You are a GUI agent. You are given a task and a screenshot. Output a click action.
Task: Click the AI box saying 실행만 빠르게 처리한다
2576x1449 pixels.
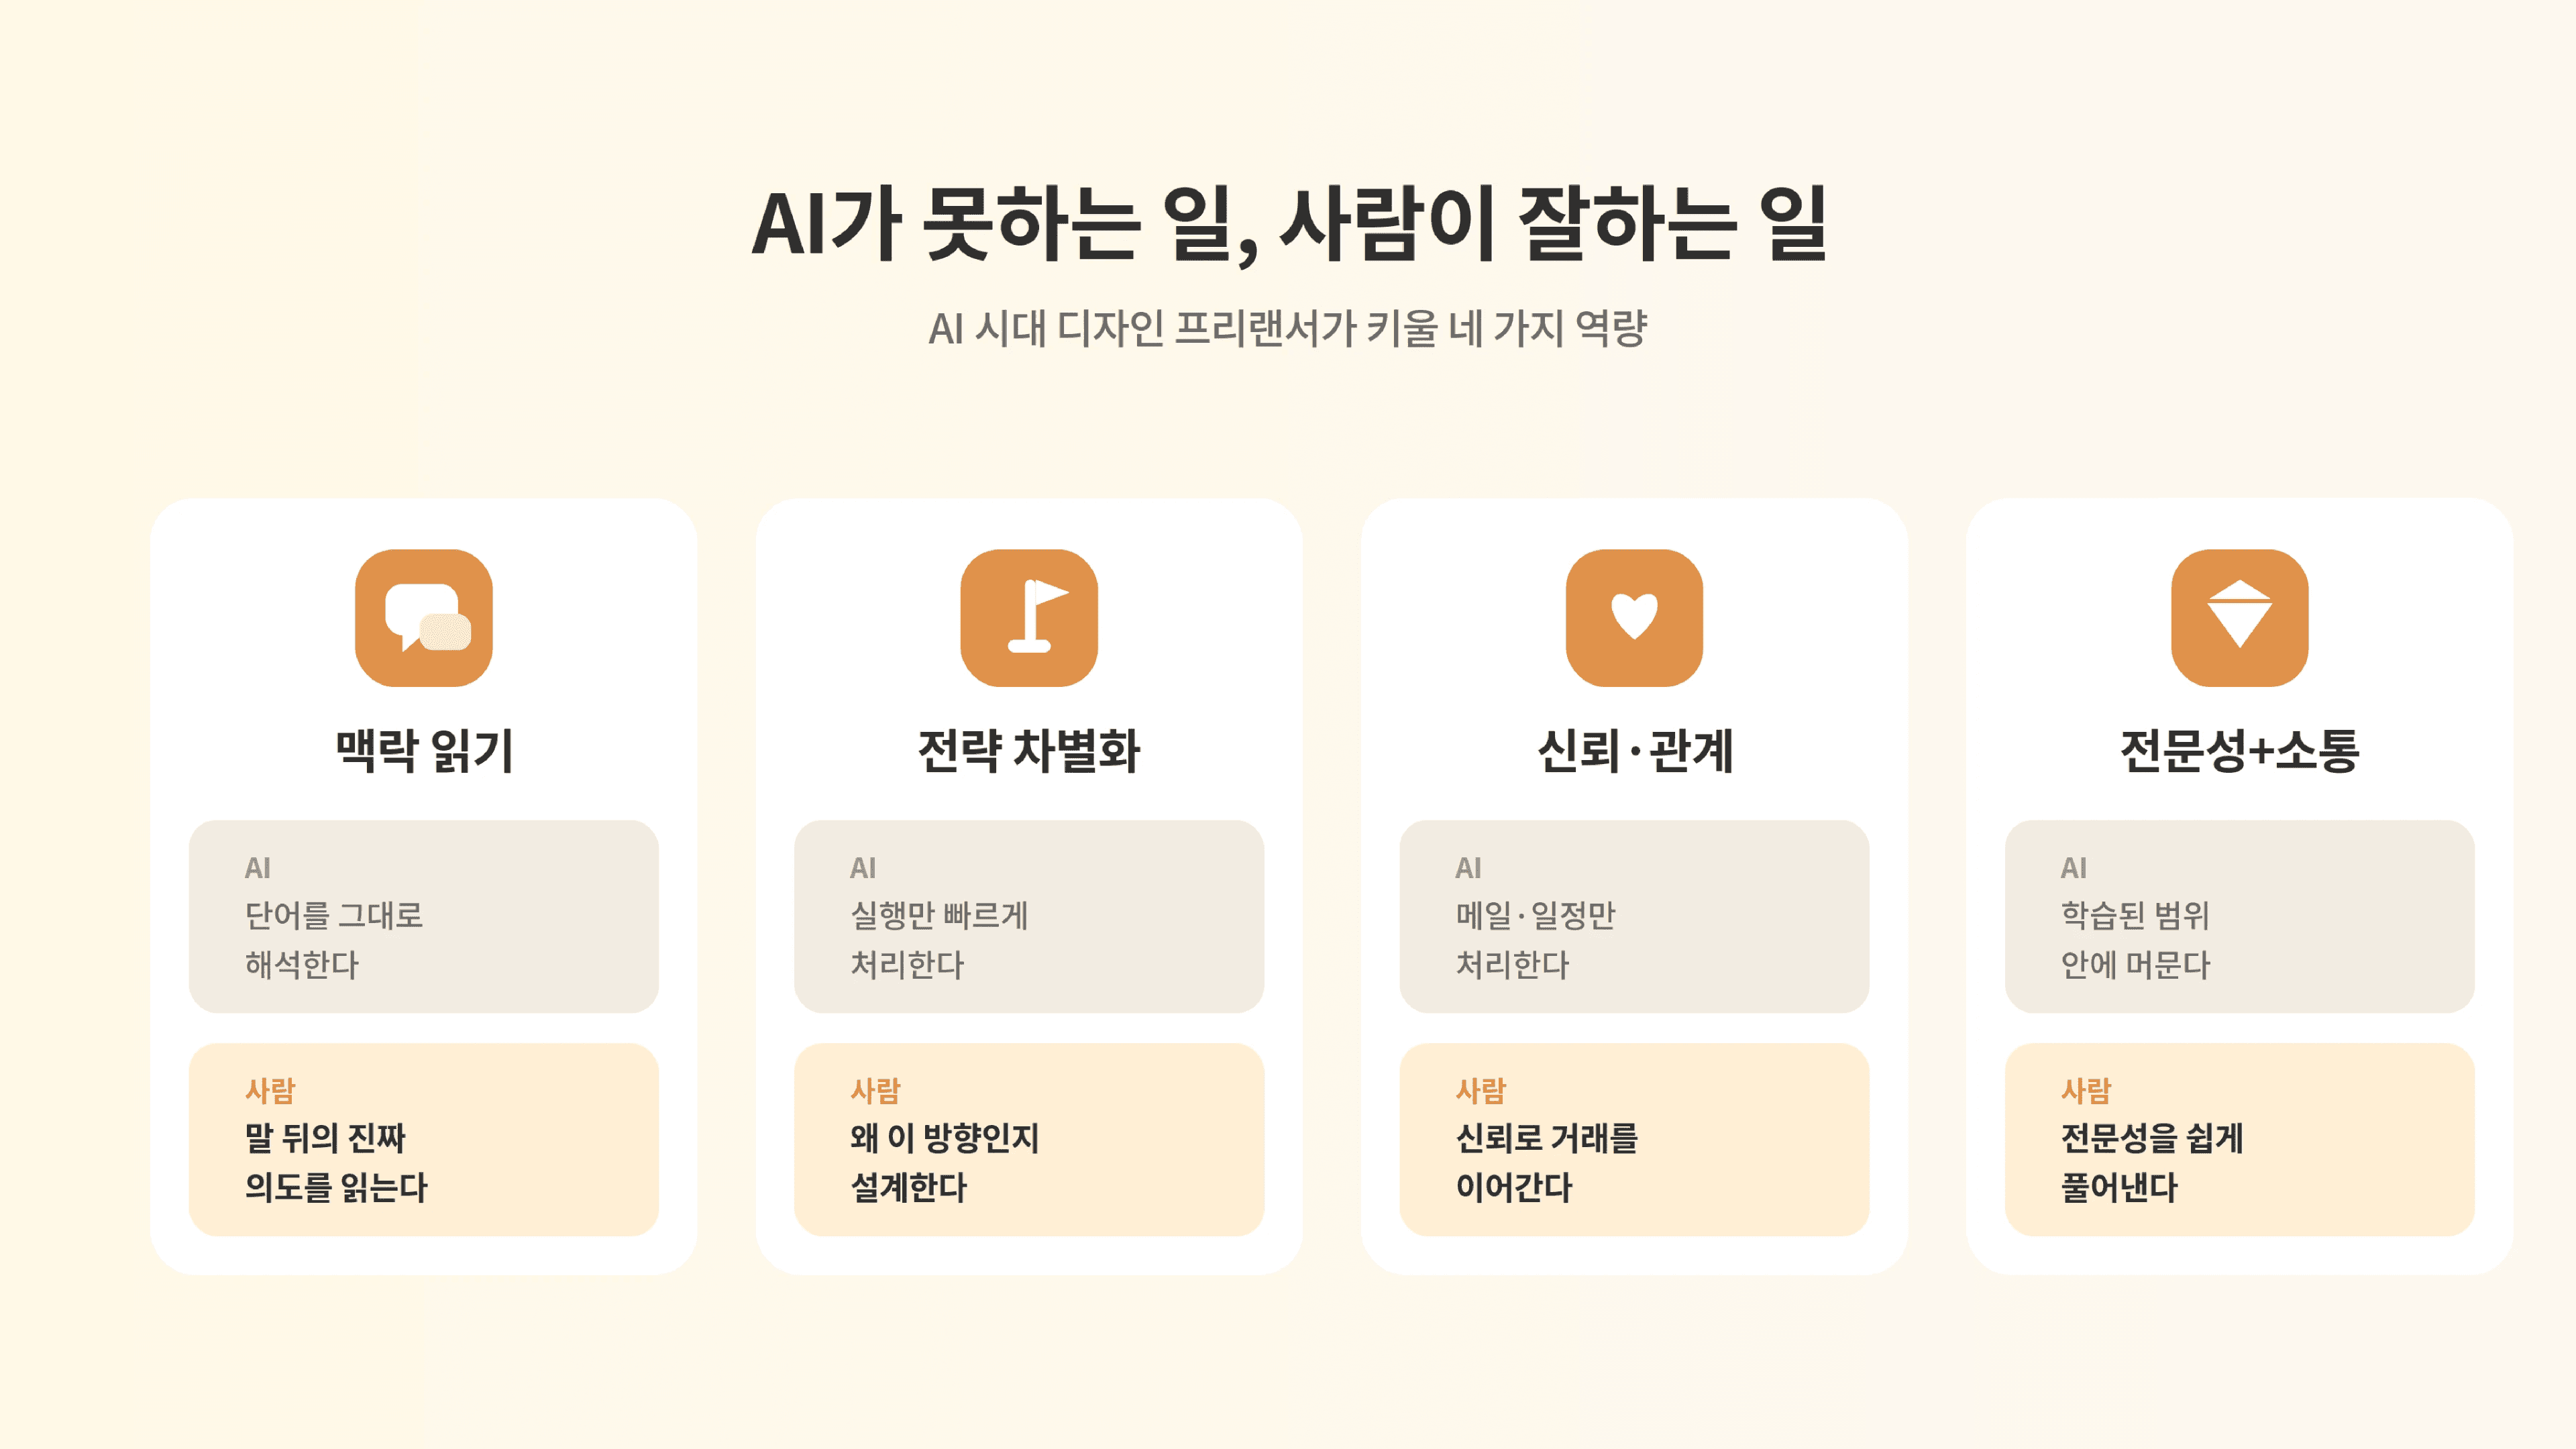[x=1029, y=916]
